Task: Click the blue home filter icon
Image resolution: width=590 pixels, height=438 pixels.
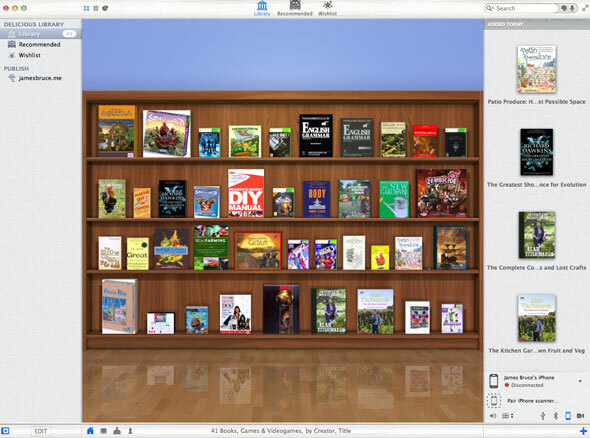Action: click(x=90, y=430)
